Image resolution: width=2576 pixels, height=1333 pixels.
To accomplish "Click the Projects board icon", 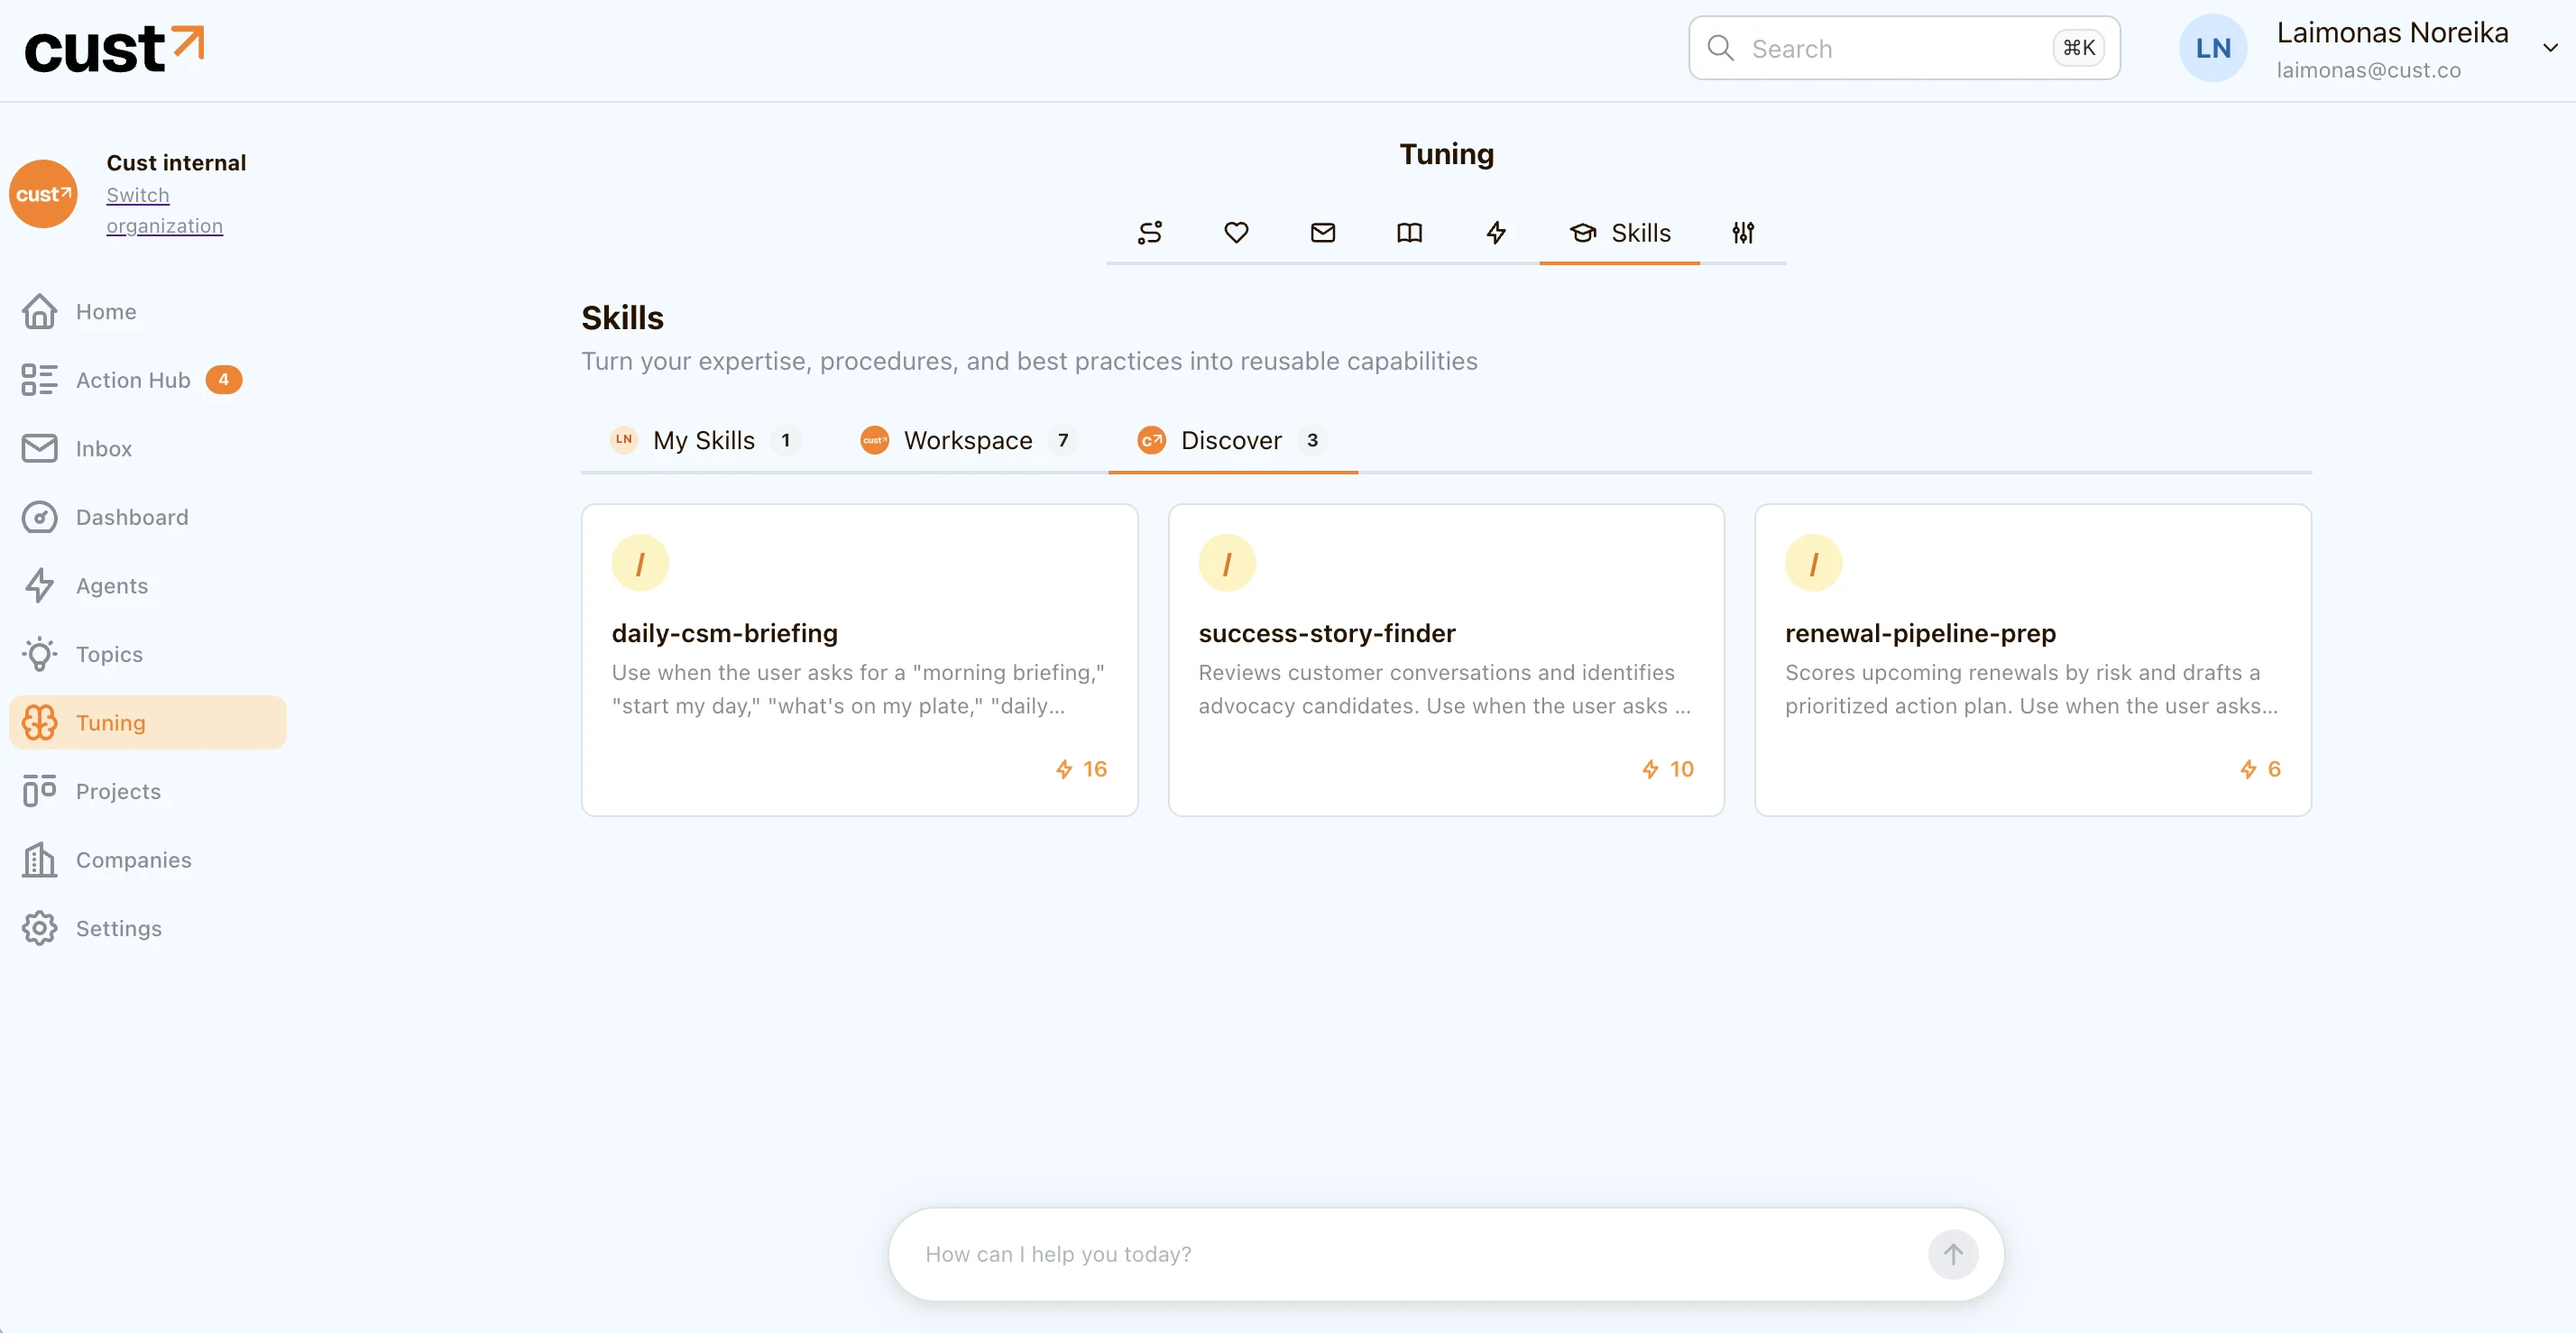I will point(40,791).
